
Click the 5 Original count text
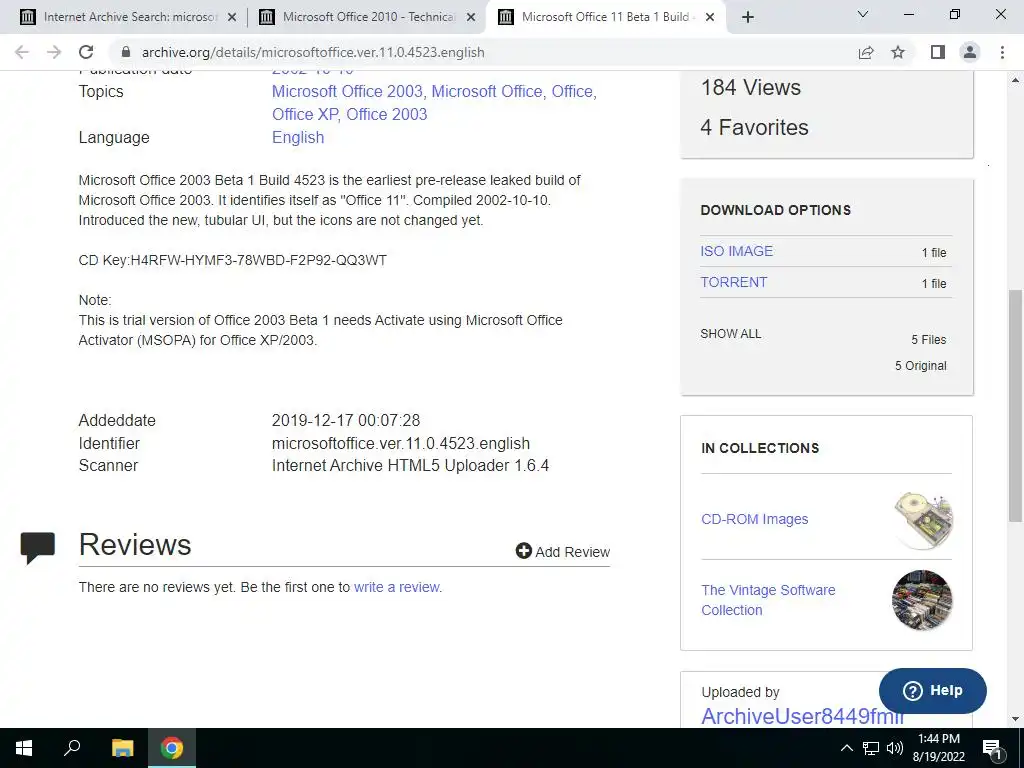921,366
